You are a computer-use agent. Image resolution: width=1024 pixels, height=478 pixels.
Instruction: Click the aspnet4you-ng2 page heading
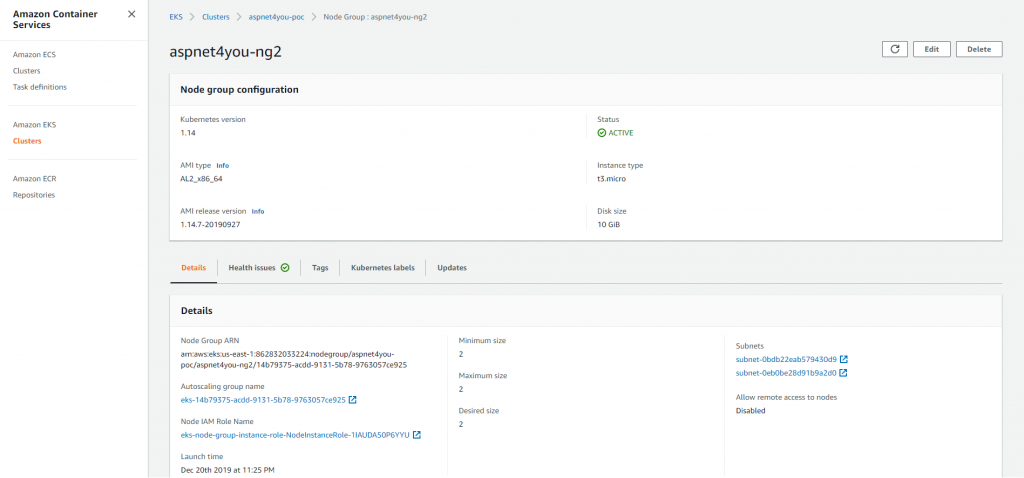[x=225, y=52]
